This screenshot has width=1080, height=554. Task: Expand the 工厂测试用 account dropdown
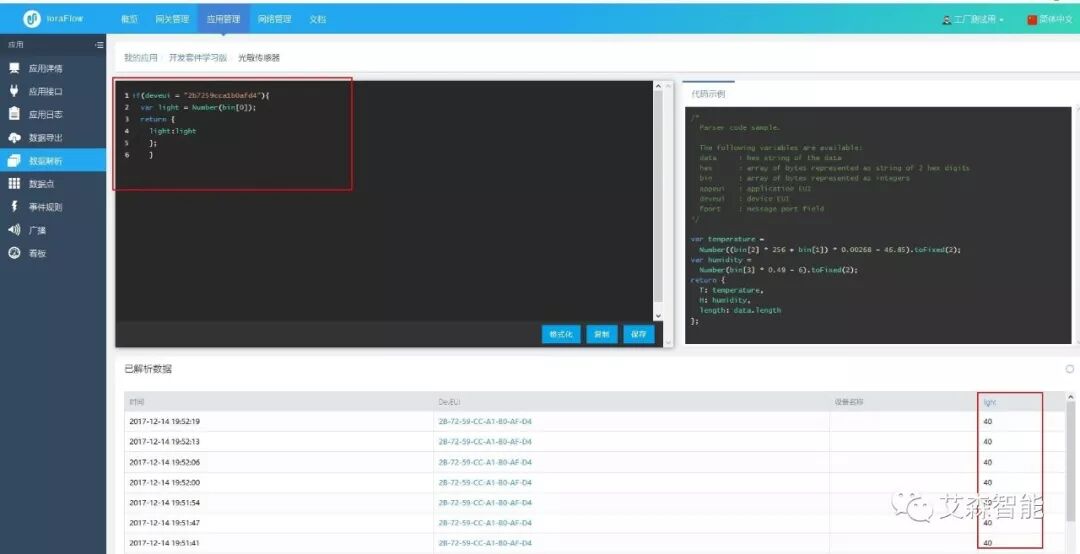(973, 19)
